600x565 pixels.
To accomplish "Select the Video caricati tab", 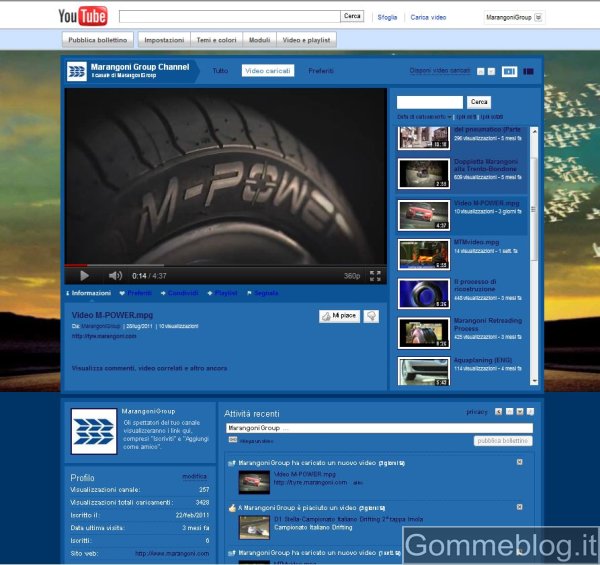I will tap(268, 71).
